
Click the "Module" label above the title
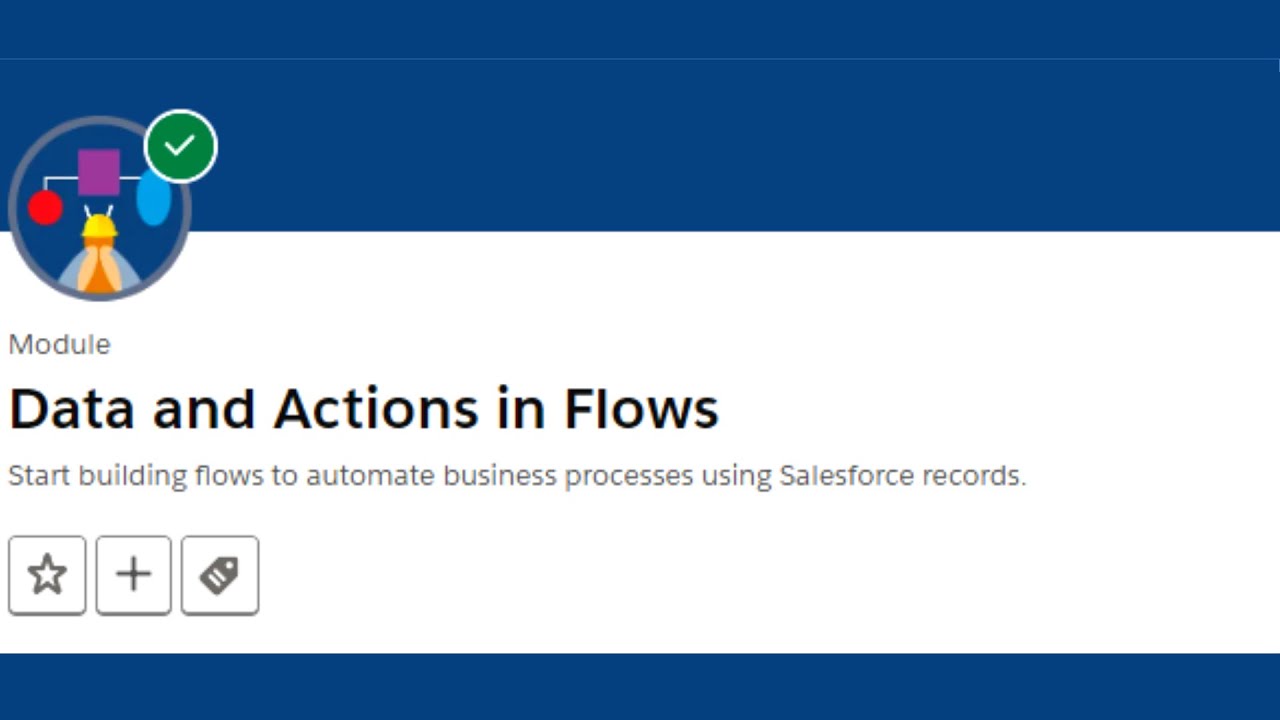click(x=59, y=344)
